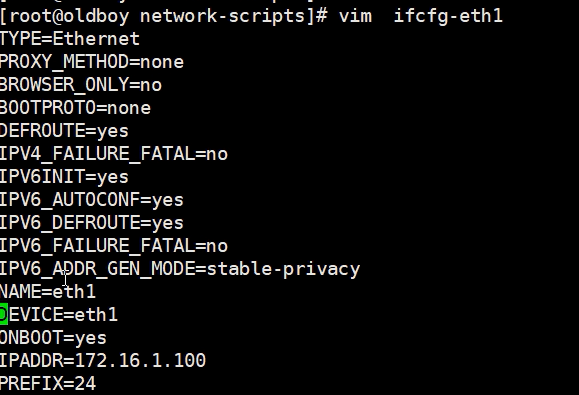
Task: Place cursor on DEFROUTE=yes line
Action: tap(64, 131)
